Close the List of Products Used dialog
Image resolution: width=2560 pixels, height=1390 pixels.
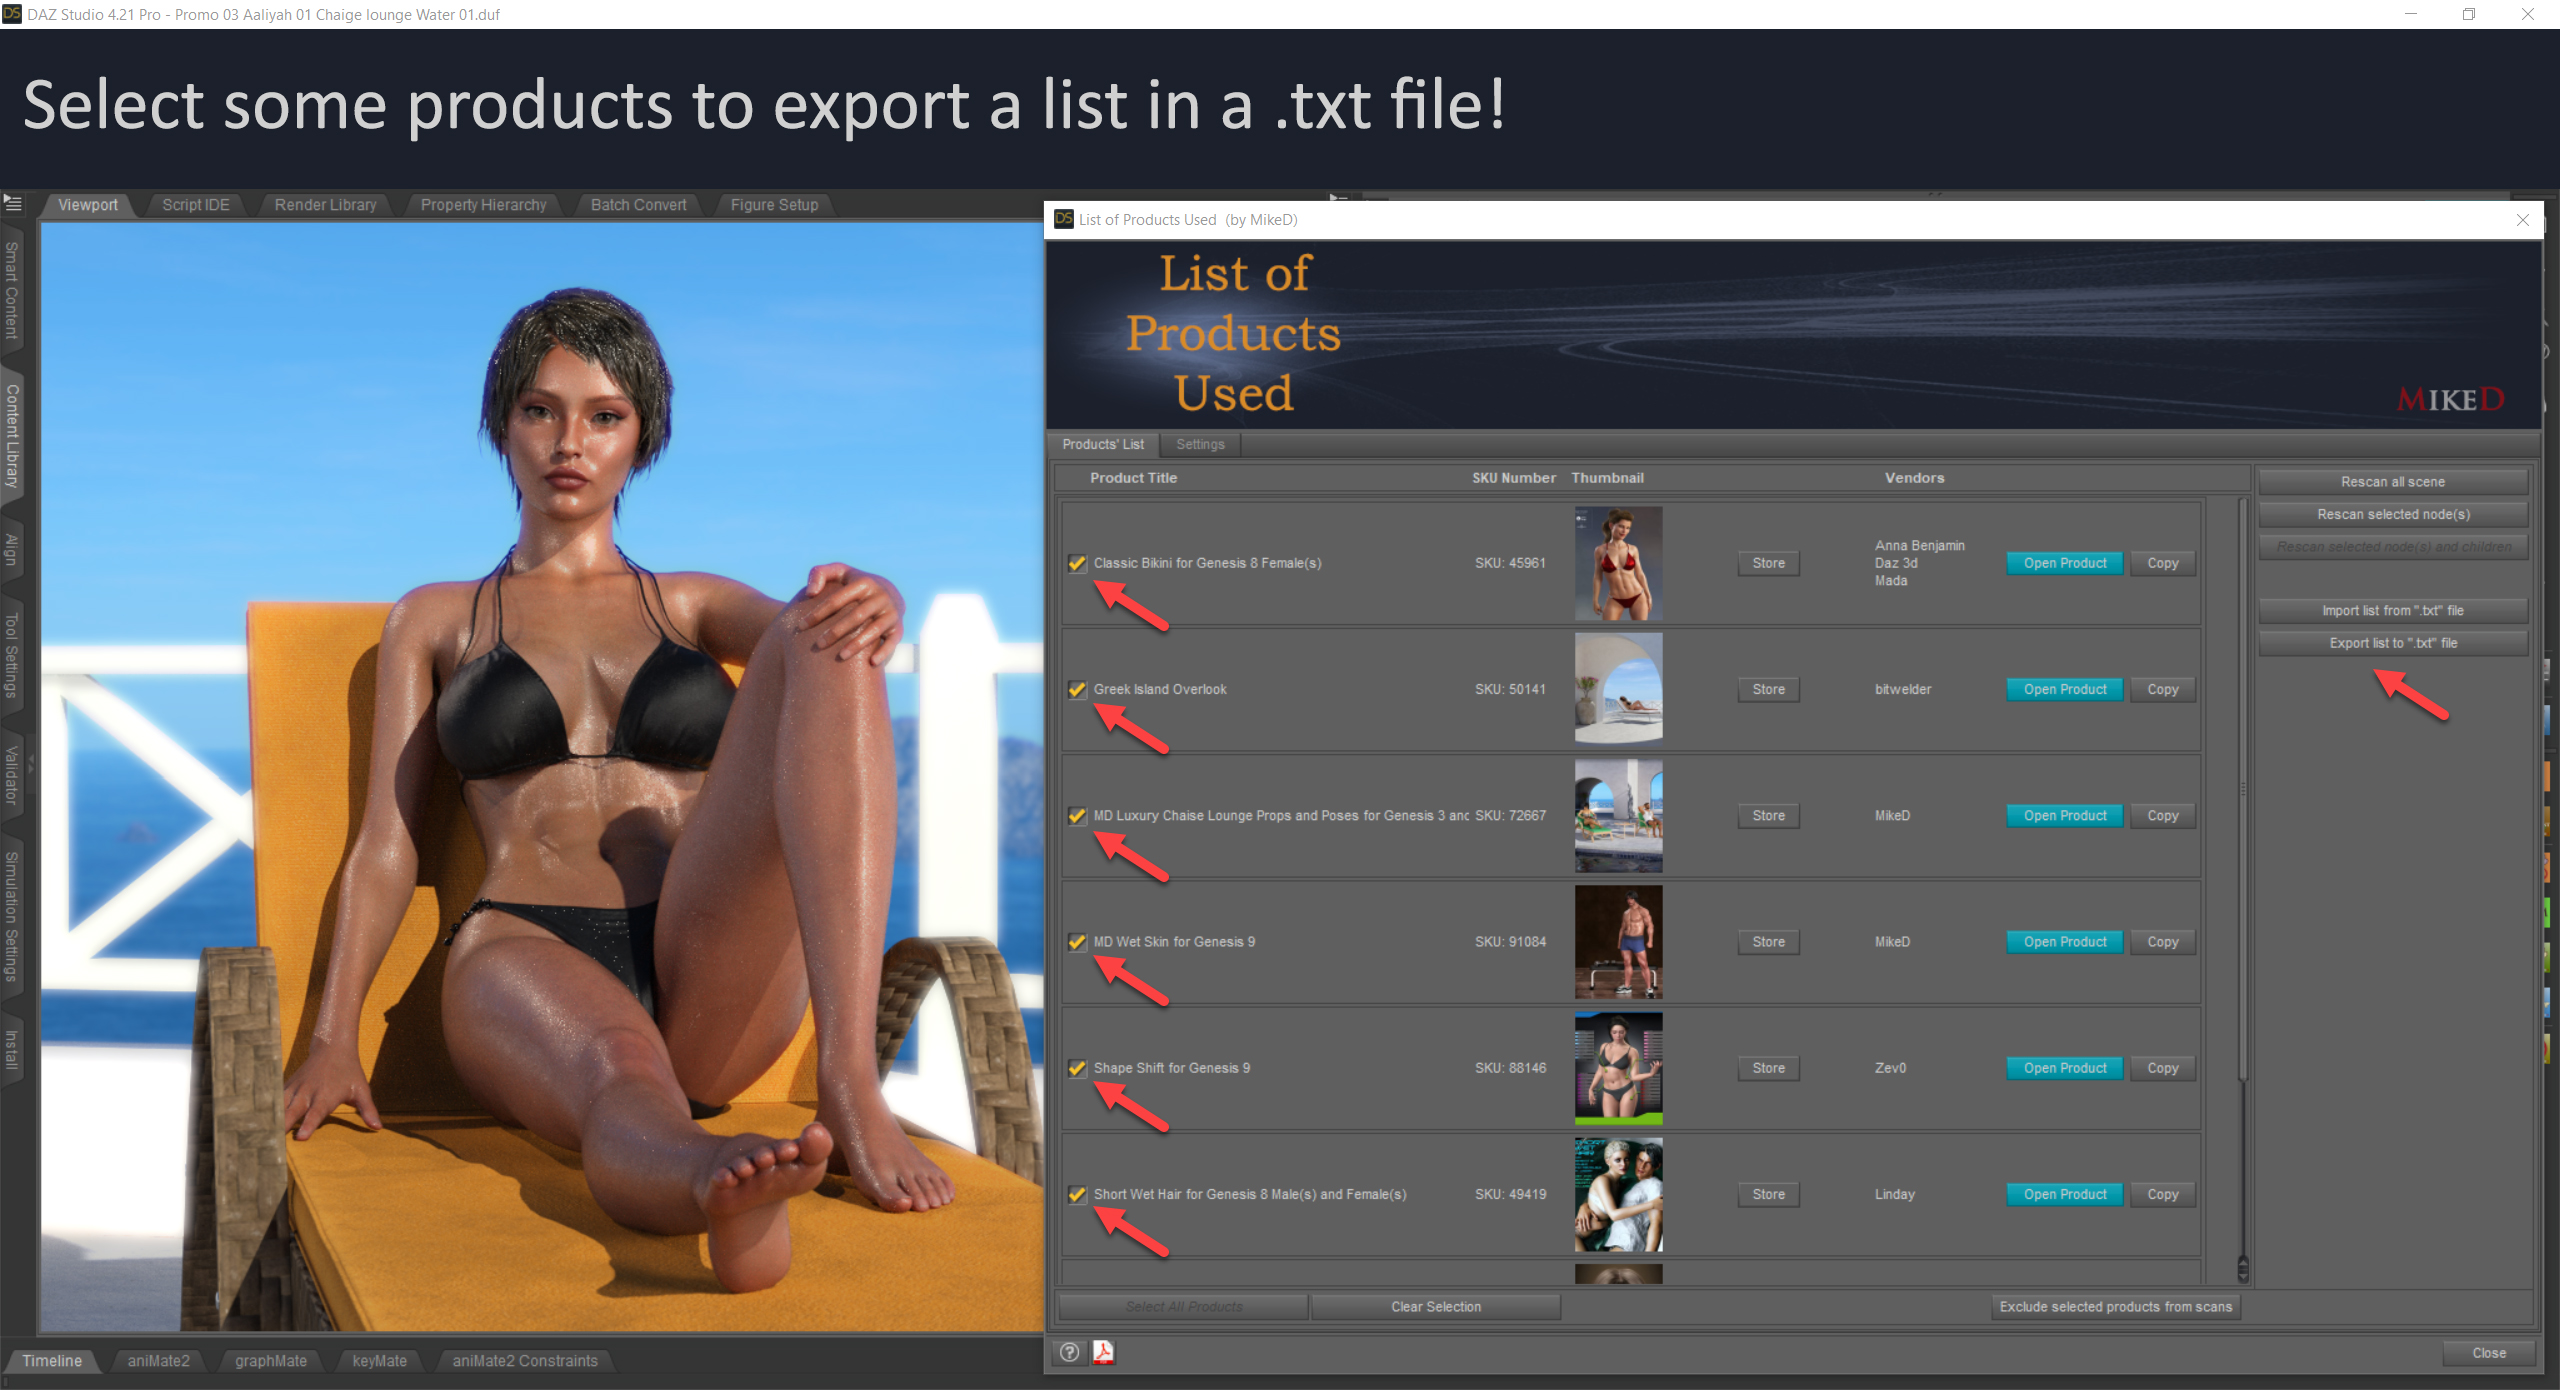point(2523,220)
